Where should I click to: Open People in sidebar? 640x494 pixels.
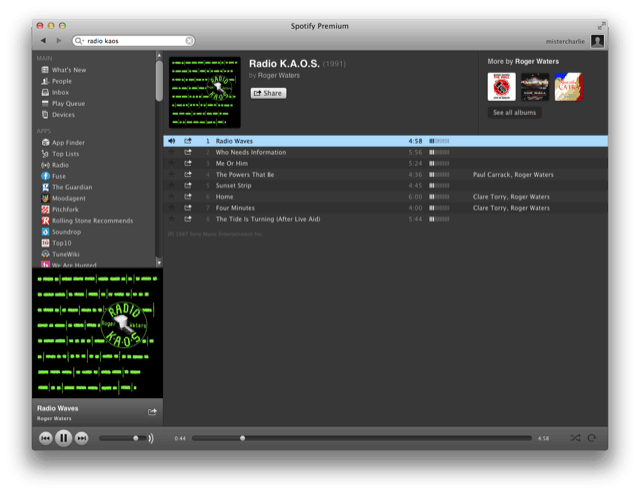tap(57, 81)
